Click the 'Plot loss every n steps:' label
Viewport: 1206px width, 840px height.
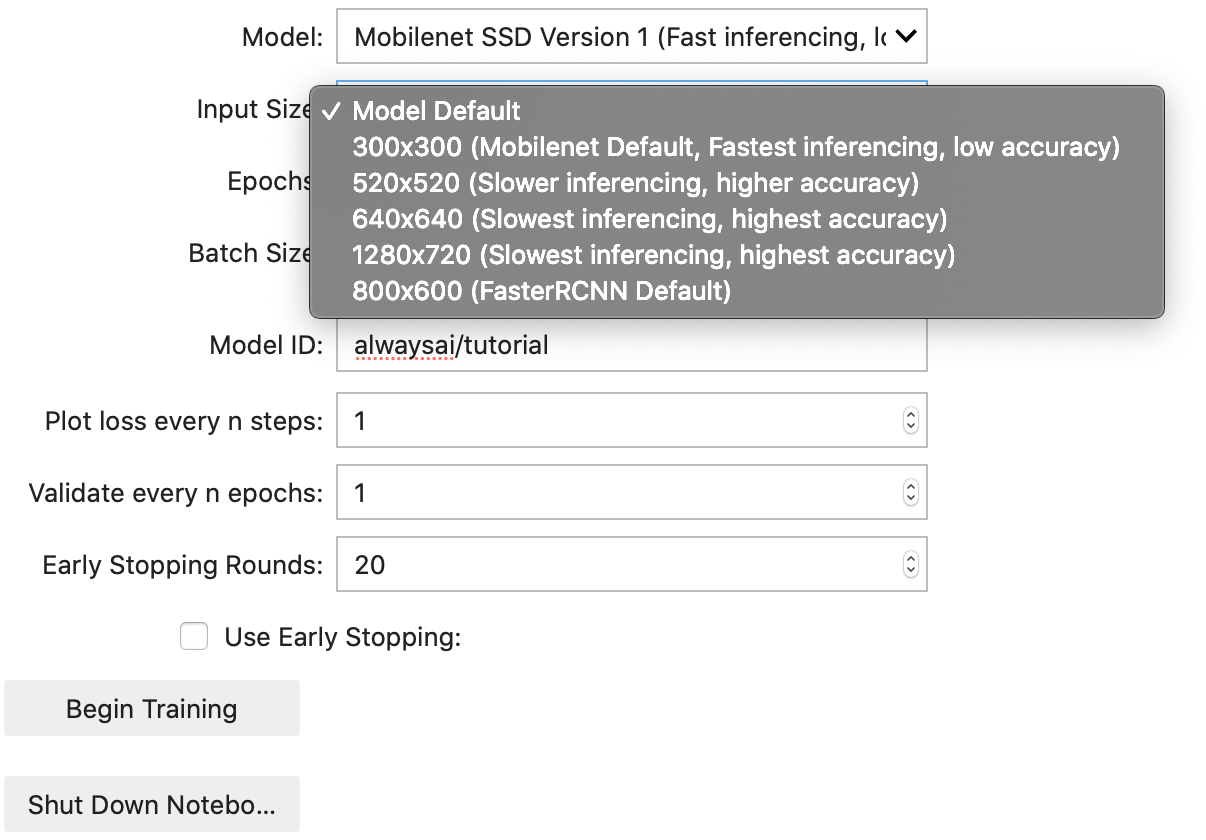point(184,422)
